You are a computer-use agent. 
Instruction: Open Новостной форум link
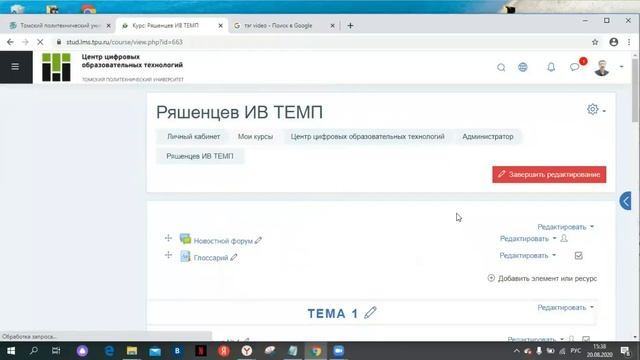click(x=223, y=241)
